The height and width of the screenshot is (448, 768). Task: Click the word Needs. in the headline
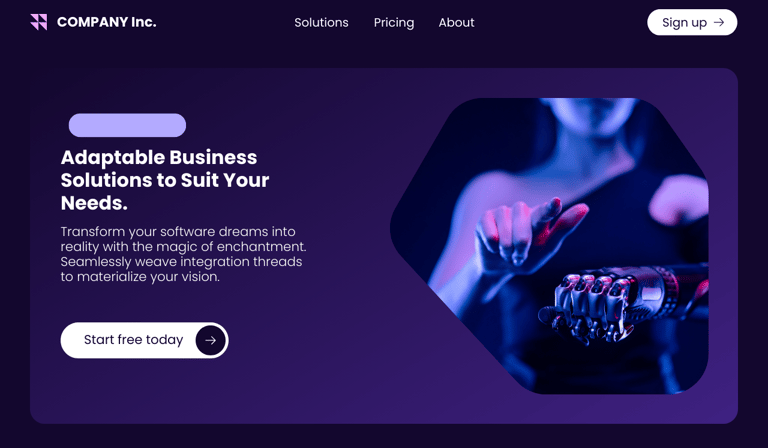(x=94, y=203)
